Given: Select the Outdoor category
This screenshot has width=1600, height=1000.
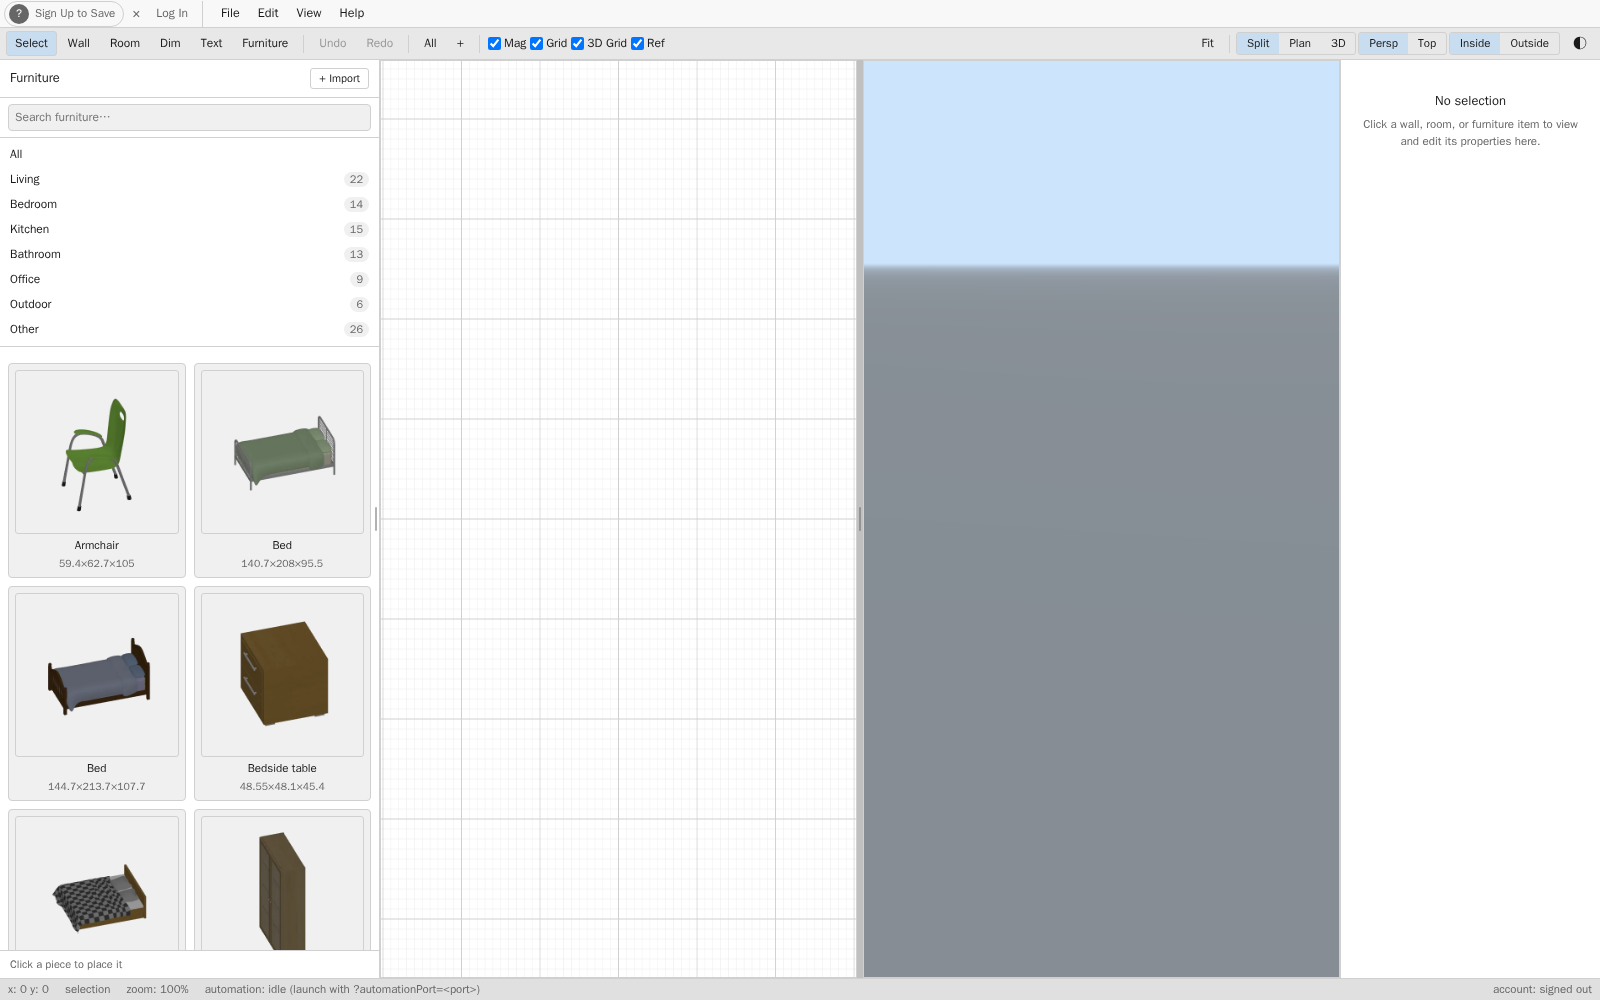Looking at the screenshot, I should pos(189,304).
